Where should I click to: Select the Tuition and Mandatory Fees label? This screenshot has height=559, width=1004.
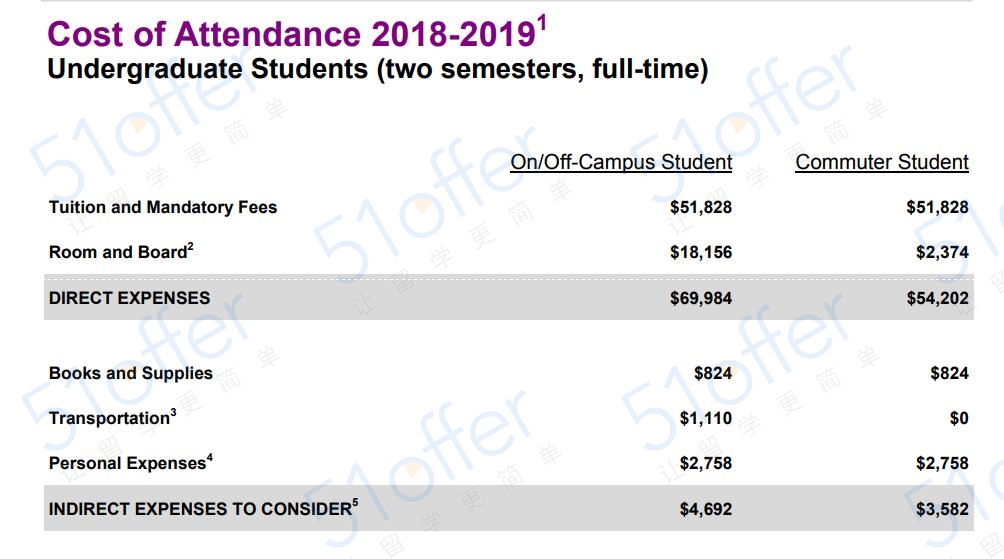pyautogui.click(x=163, y=207)
